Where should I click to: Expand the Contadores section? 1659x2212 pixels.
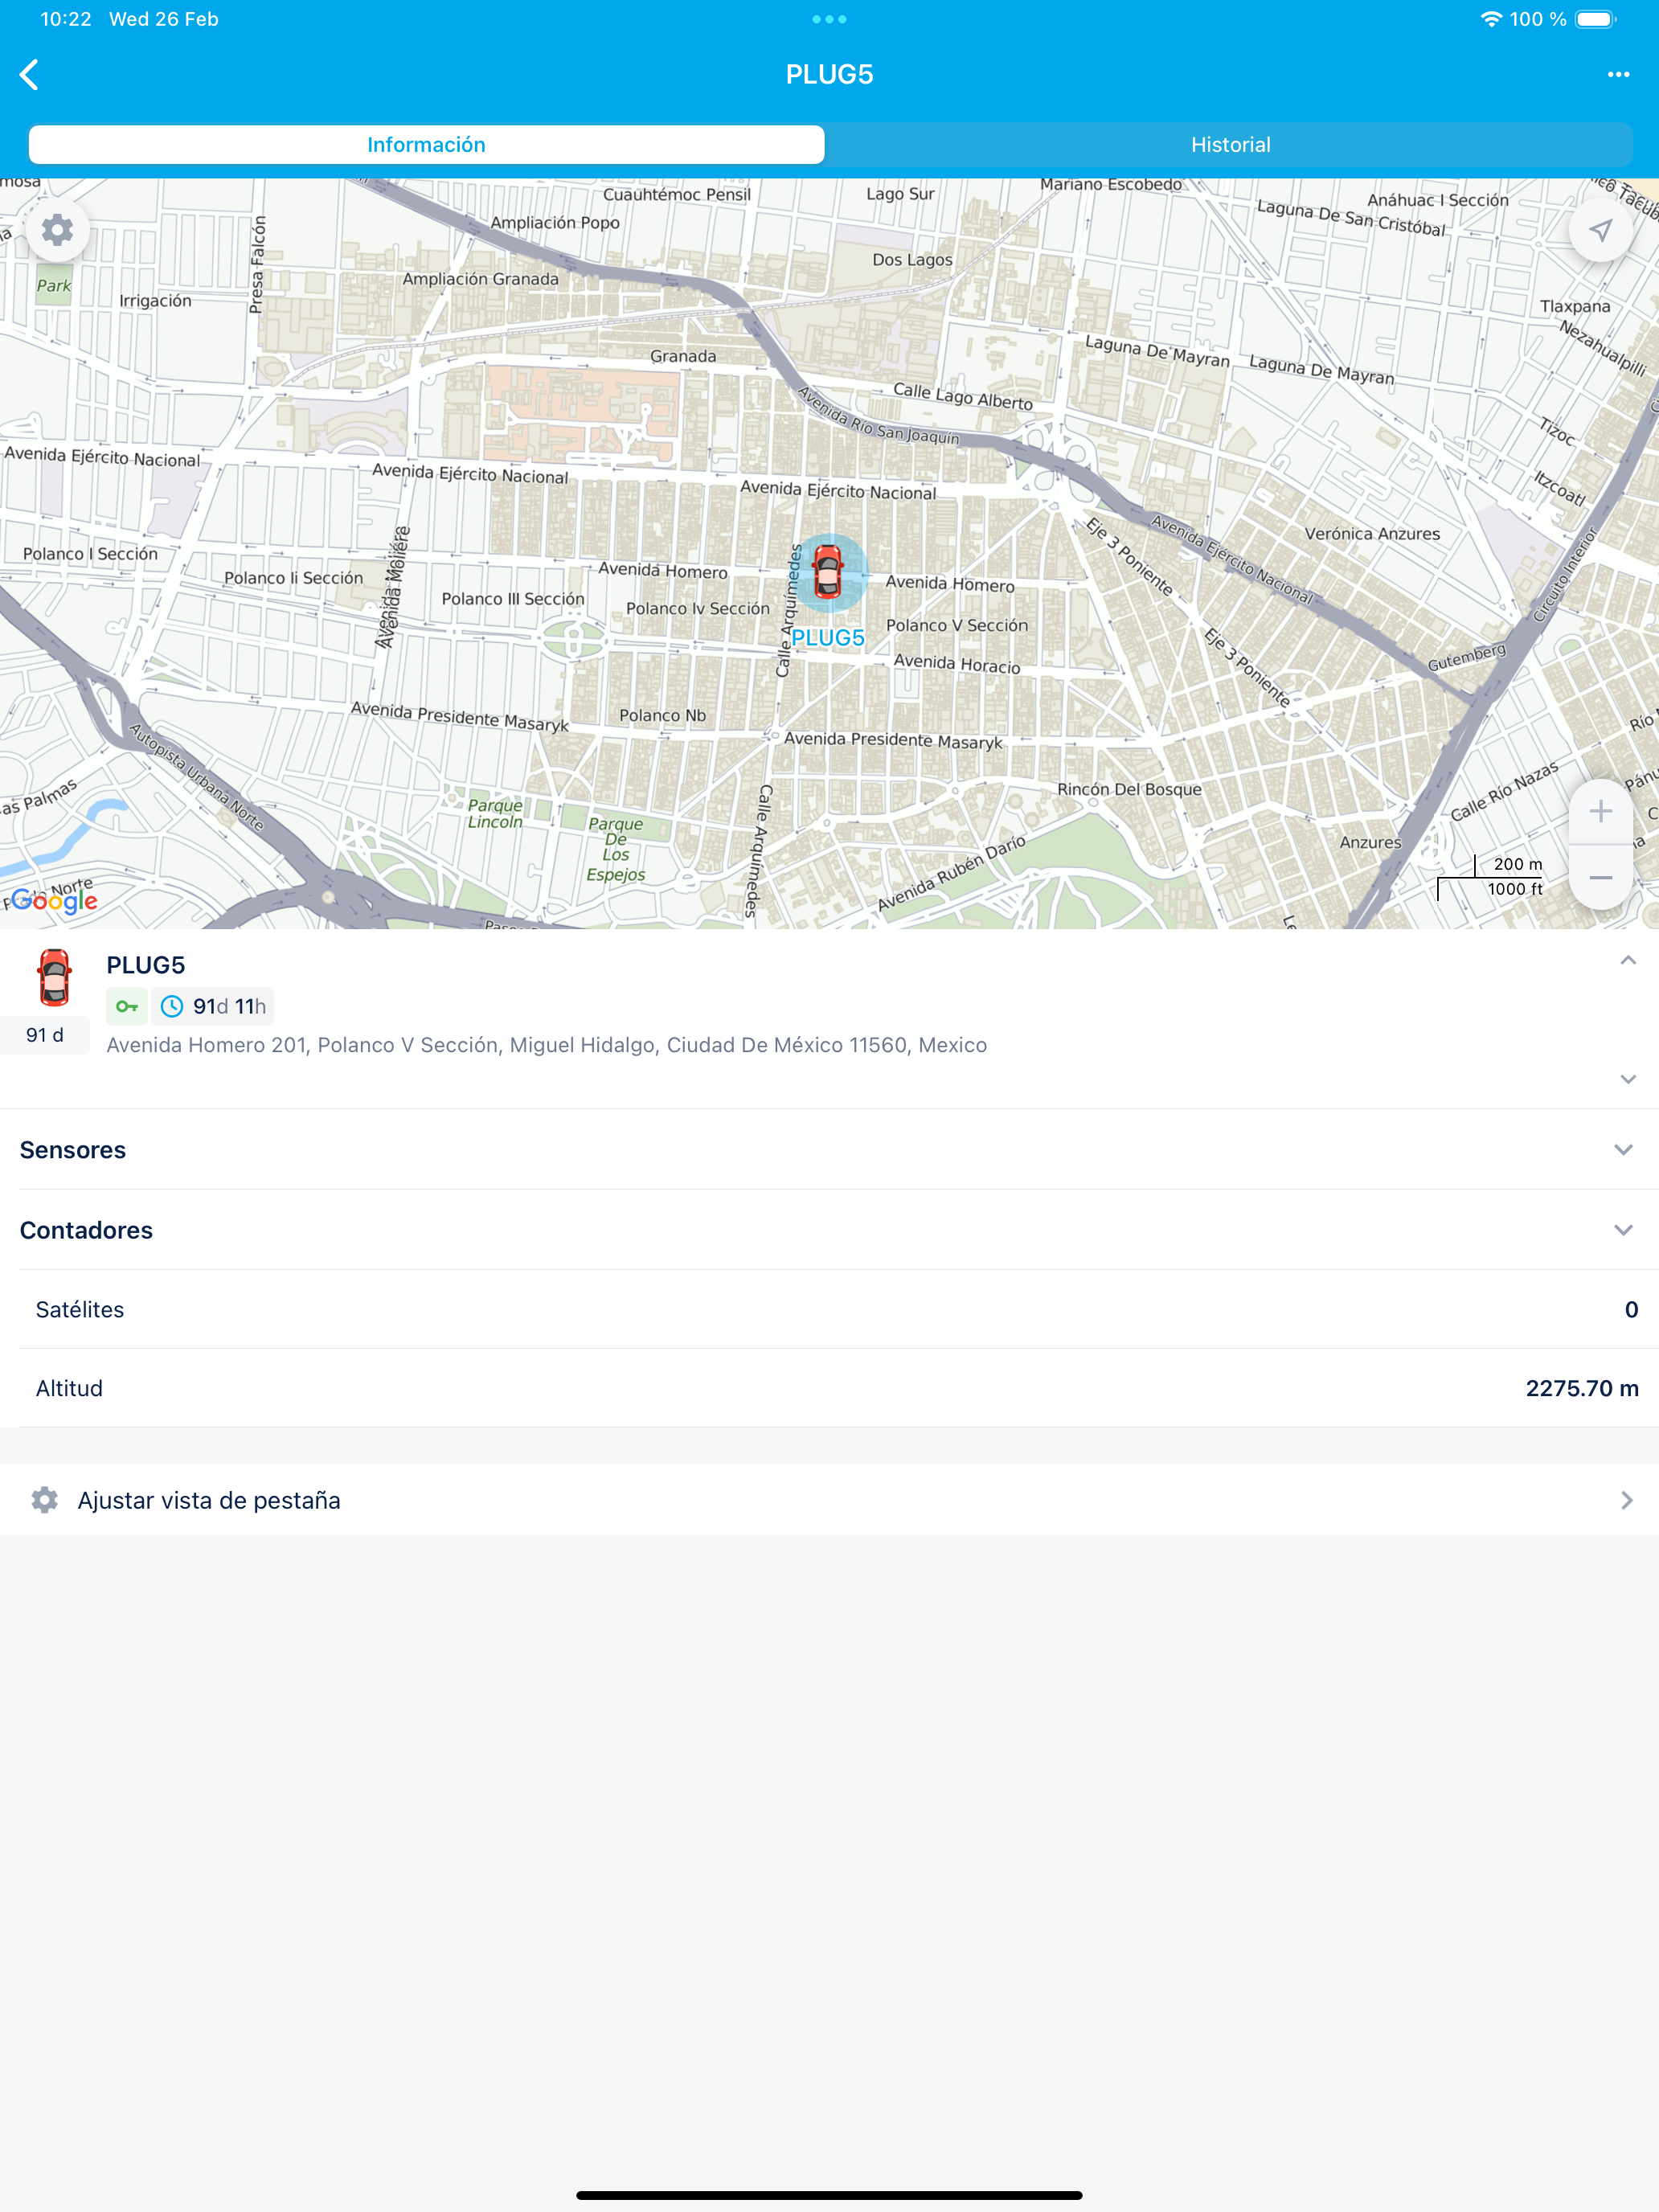click(x=829, y=1229)
